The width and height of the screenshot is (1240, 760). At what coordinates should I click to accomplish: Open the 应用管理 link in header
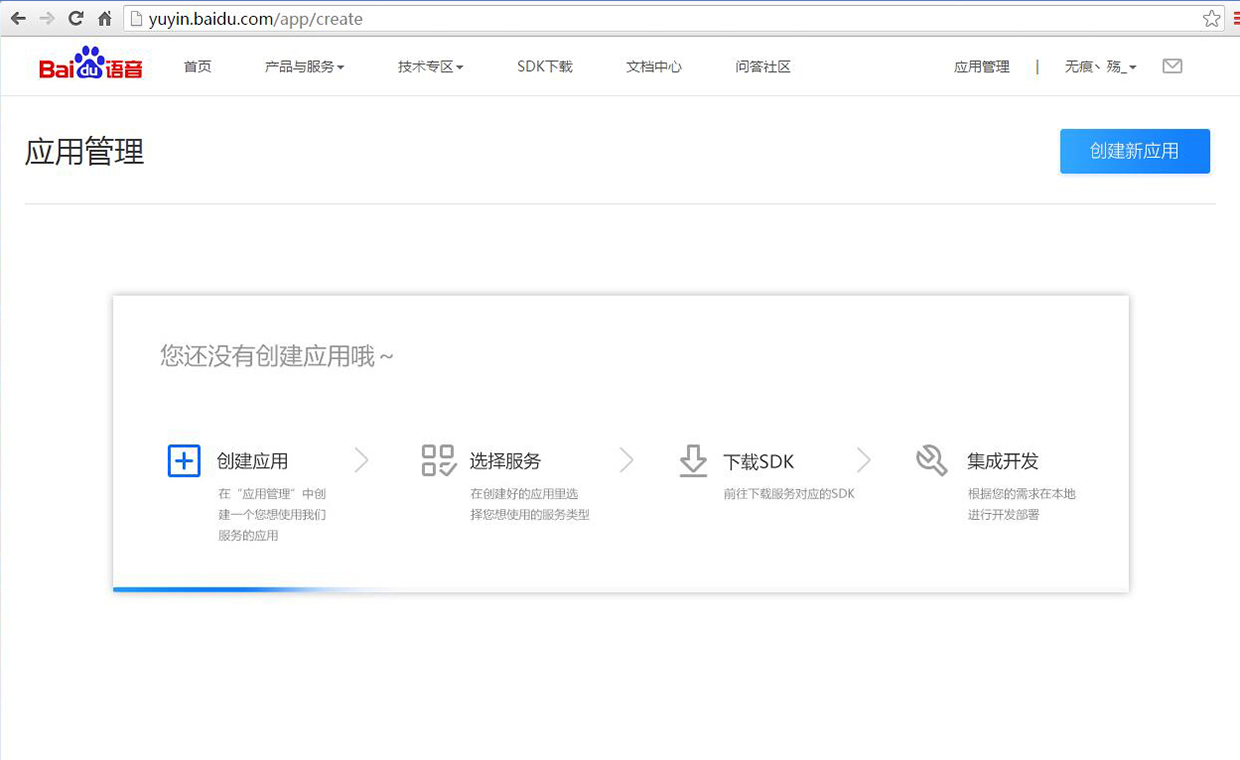981,67
